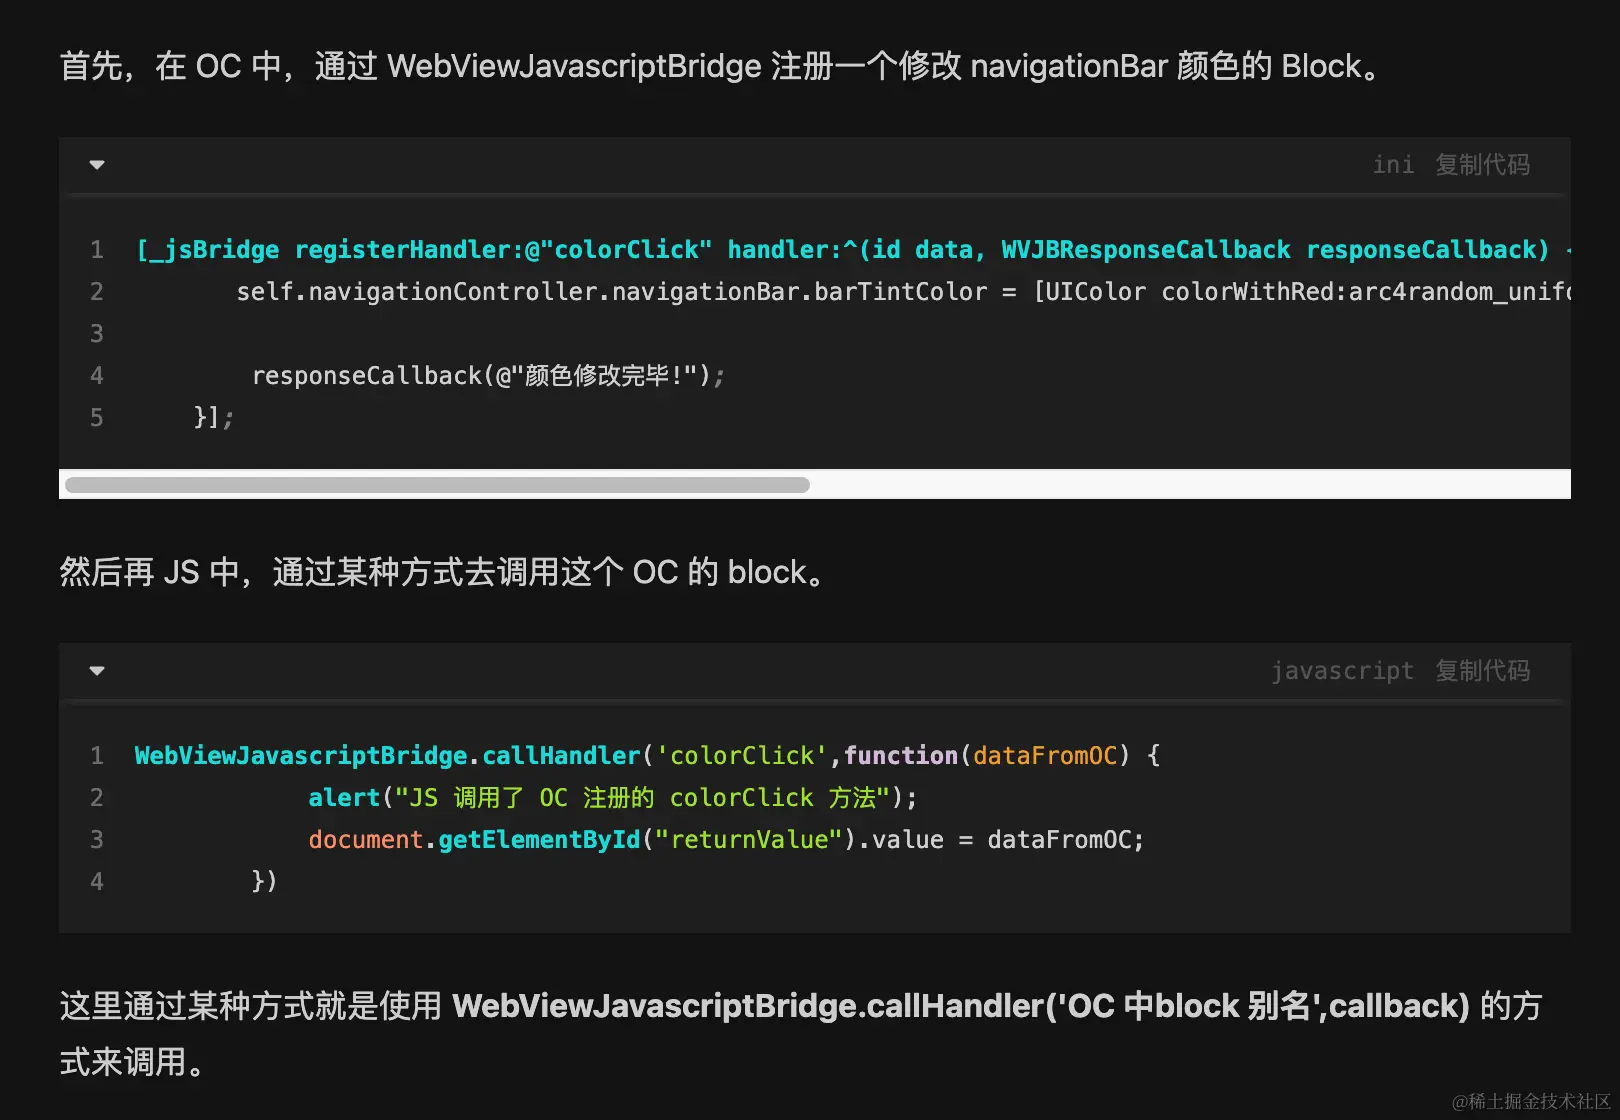This screenshot has width=1620, height=1120.
Task: Click the horizontal scrollbar thumb under Objective-C code
Action: (437, 485)
